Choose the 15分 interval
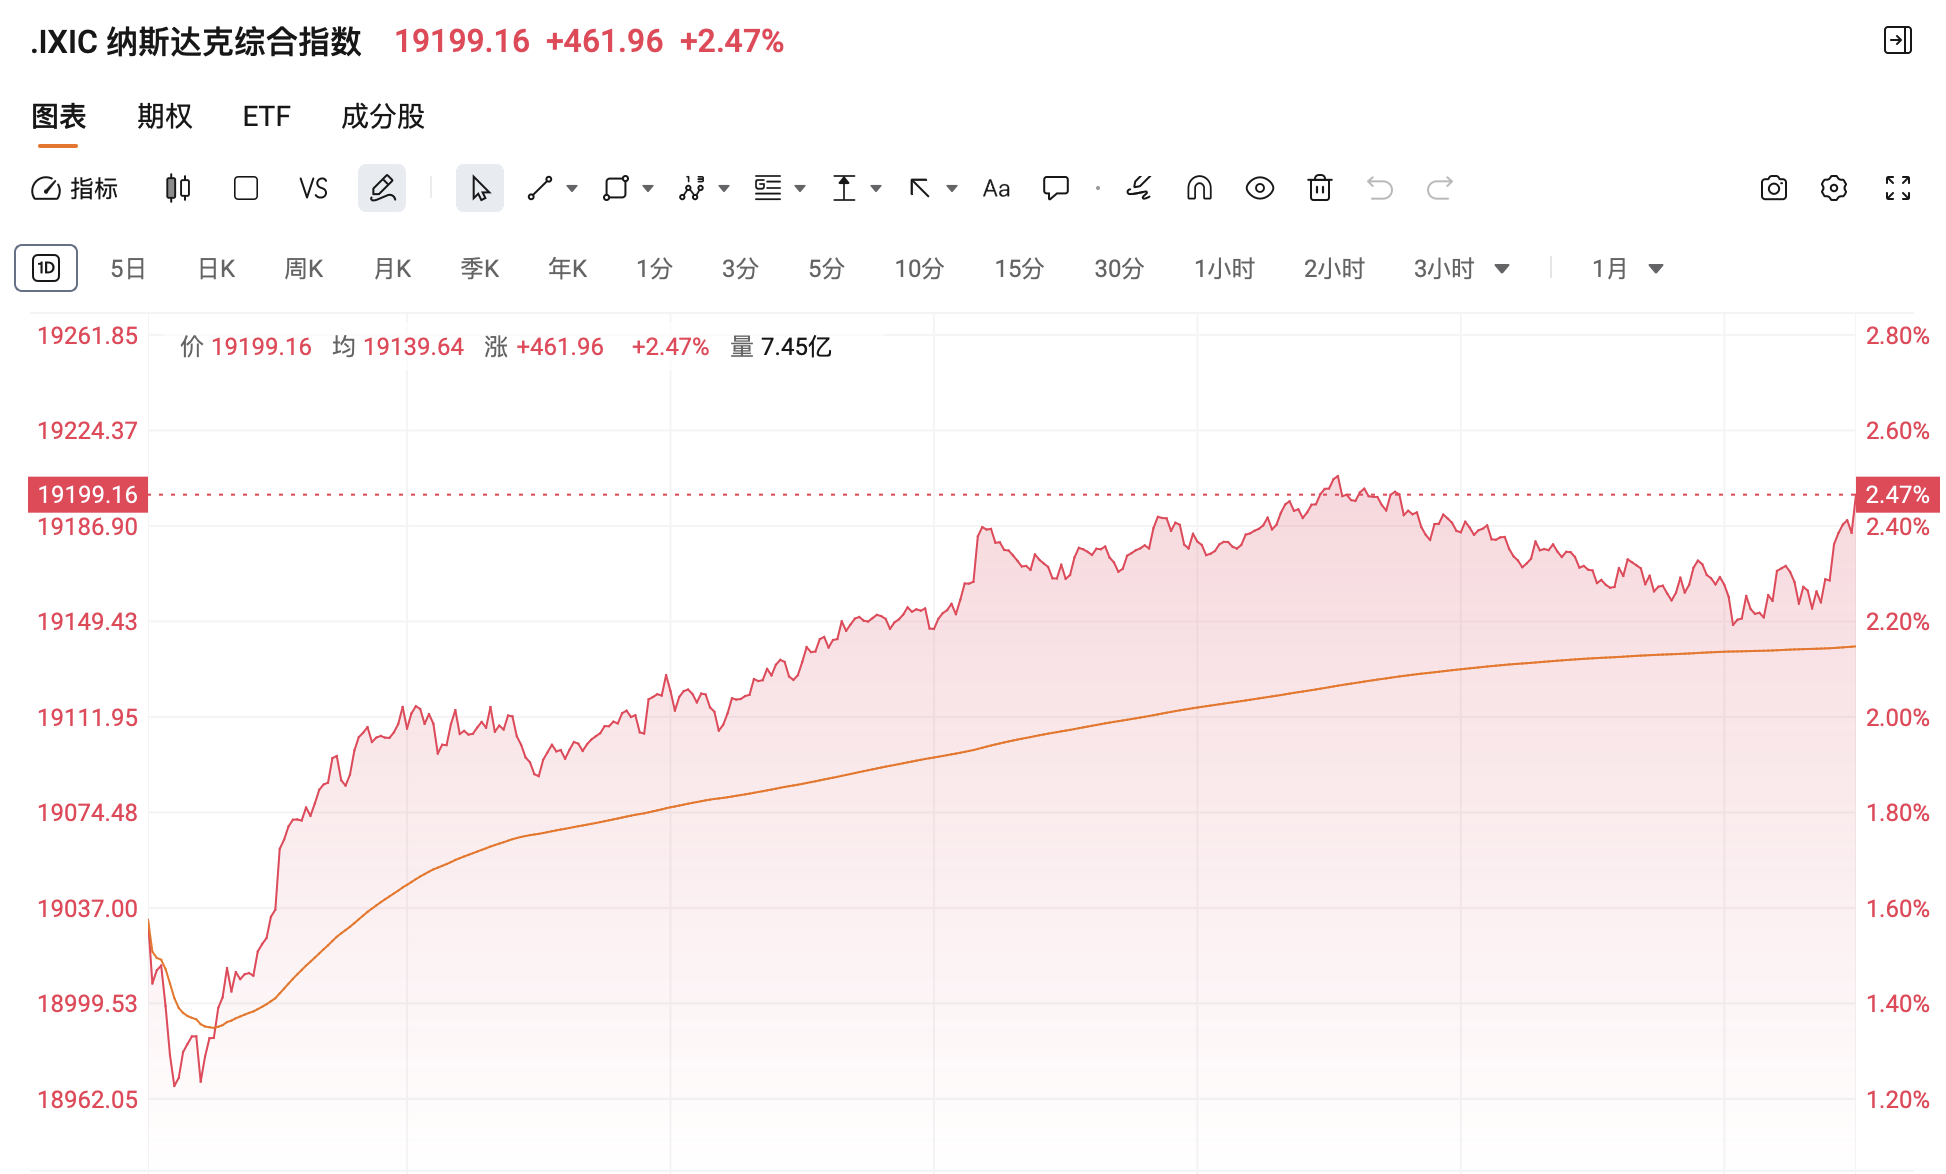Viewport: 1946px width, 1174px height. 1019,269
